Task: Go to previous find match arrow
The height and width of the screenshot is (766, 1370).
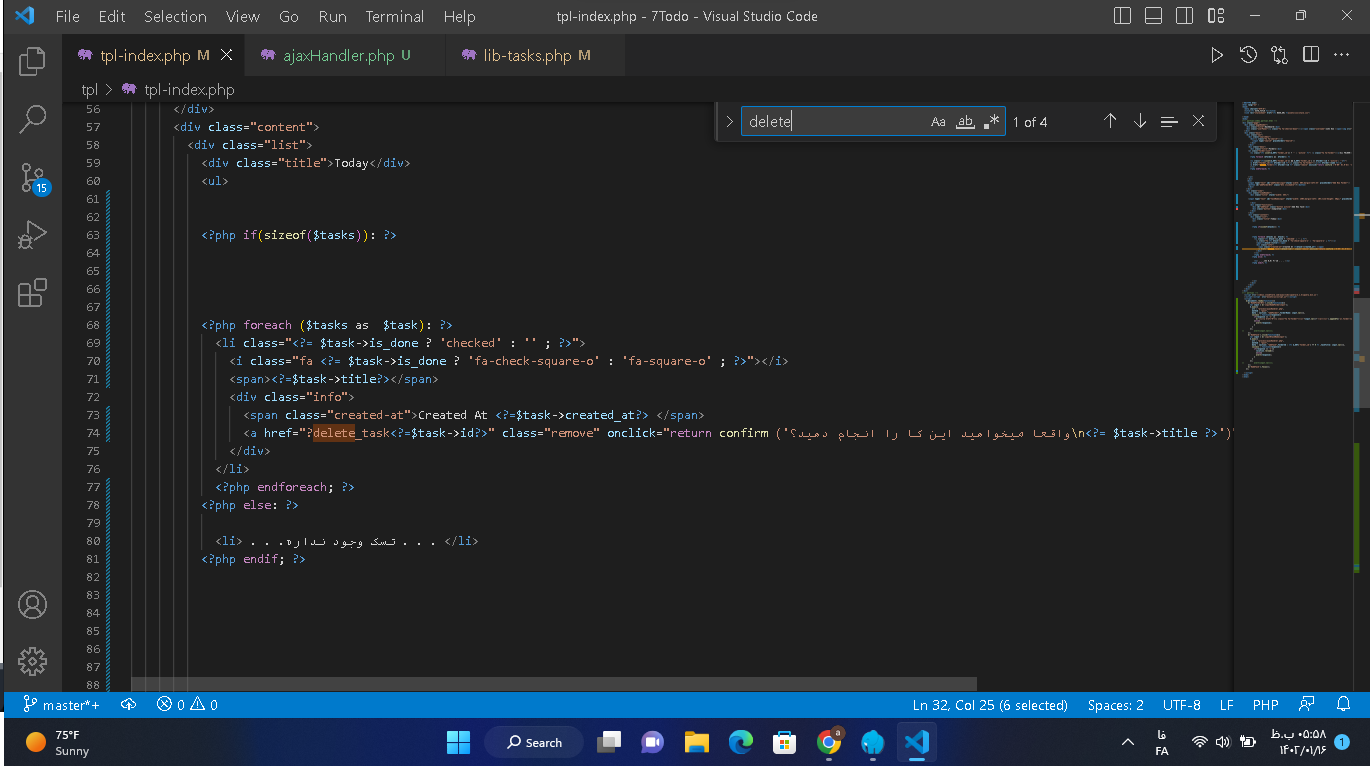Action: 1110,121
